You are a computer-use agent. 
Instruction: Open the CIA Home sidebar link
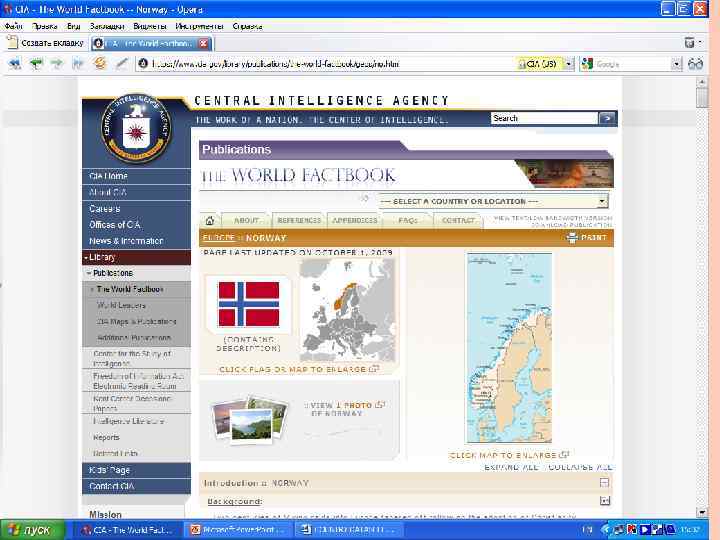(x=108, y=176)
